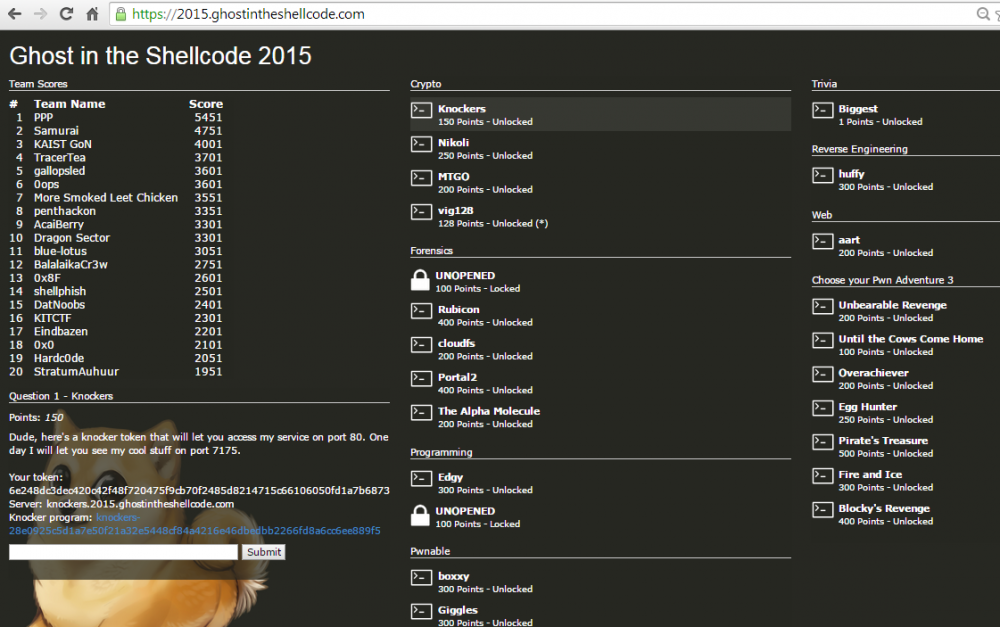The width and height of the screenshot is (1000, 627).
Task: Open the aart web challenge
Action: [x=849, y=240]
